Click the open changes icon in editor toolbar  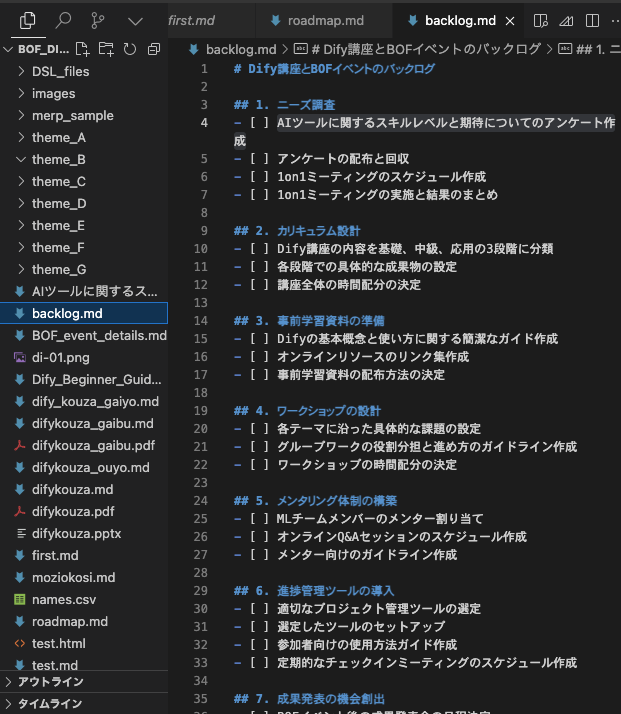click(566, 20)
